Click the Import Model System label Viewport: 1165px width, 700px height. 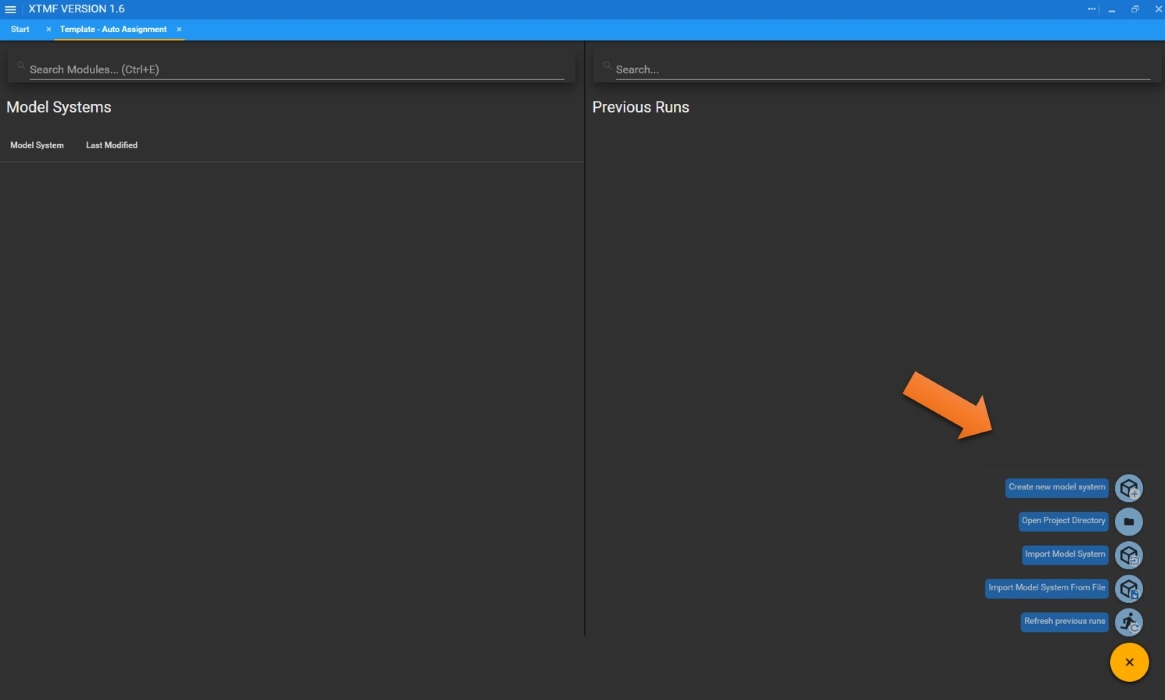pos(1064,554)
